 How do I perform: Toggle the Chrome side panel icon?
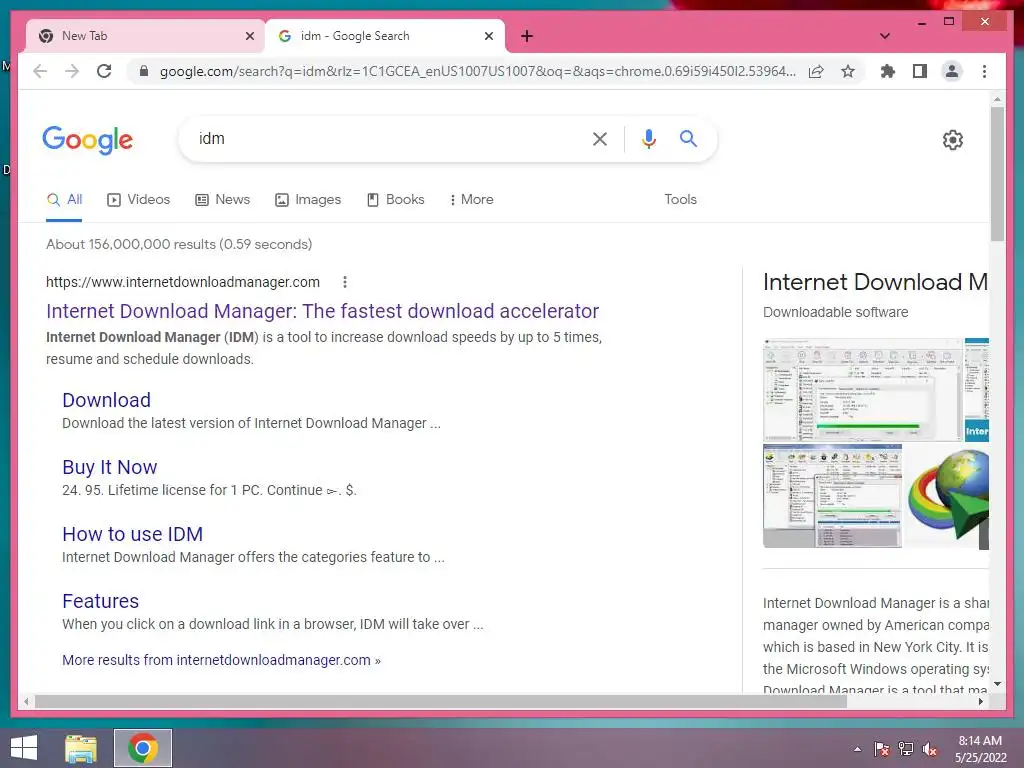click(x=920, y=71)
